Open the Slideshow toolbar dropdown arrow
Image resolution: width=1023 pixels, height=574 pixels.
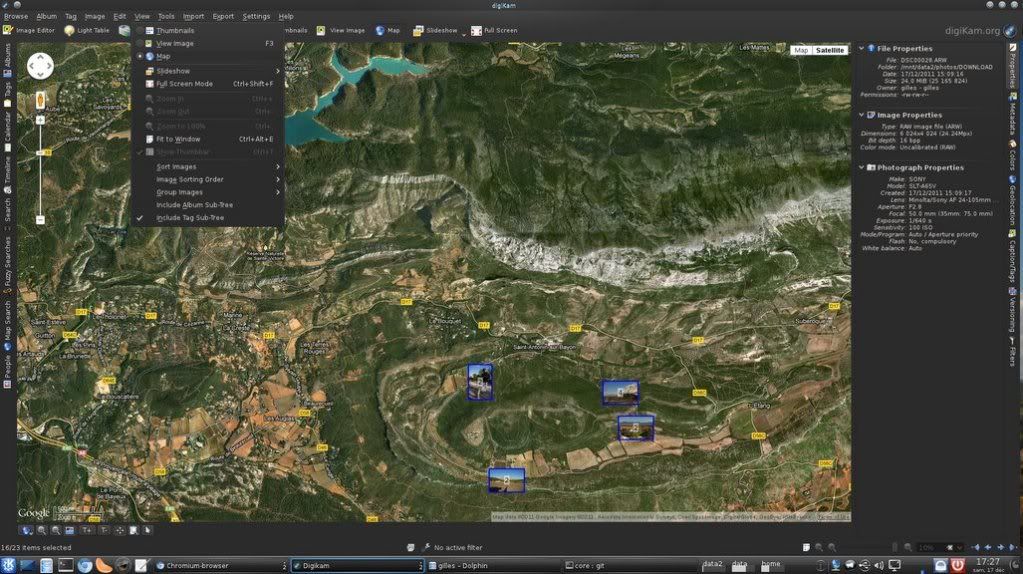pos(464,33)
